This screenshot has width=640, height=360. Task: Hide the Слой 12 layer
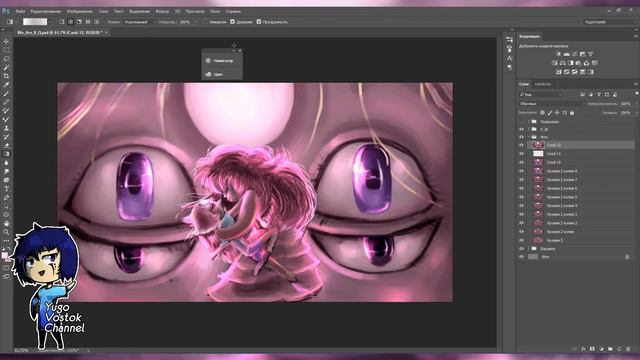[x=521, y=145]
